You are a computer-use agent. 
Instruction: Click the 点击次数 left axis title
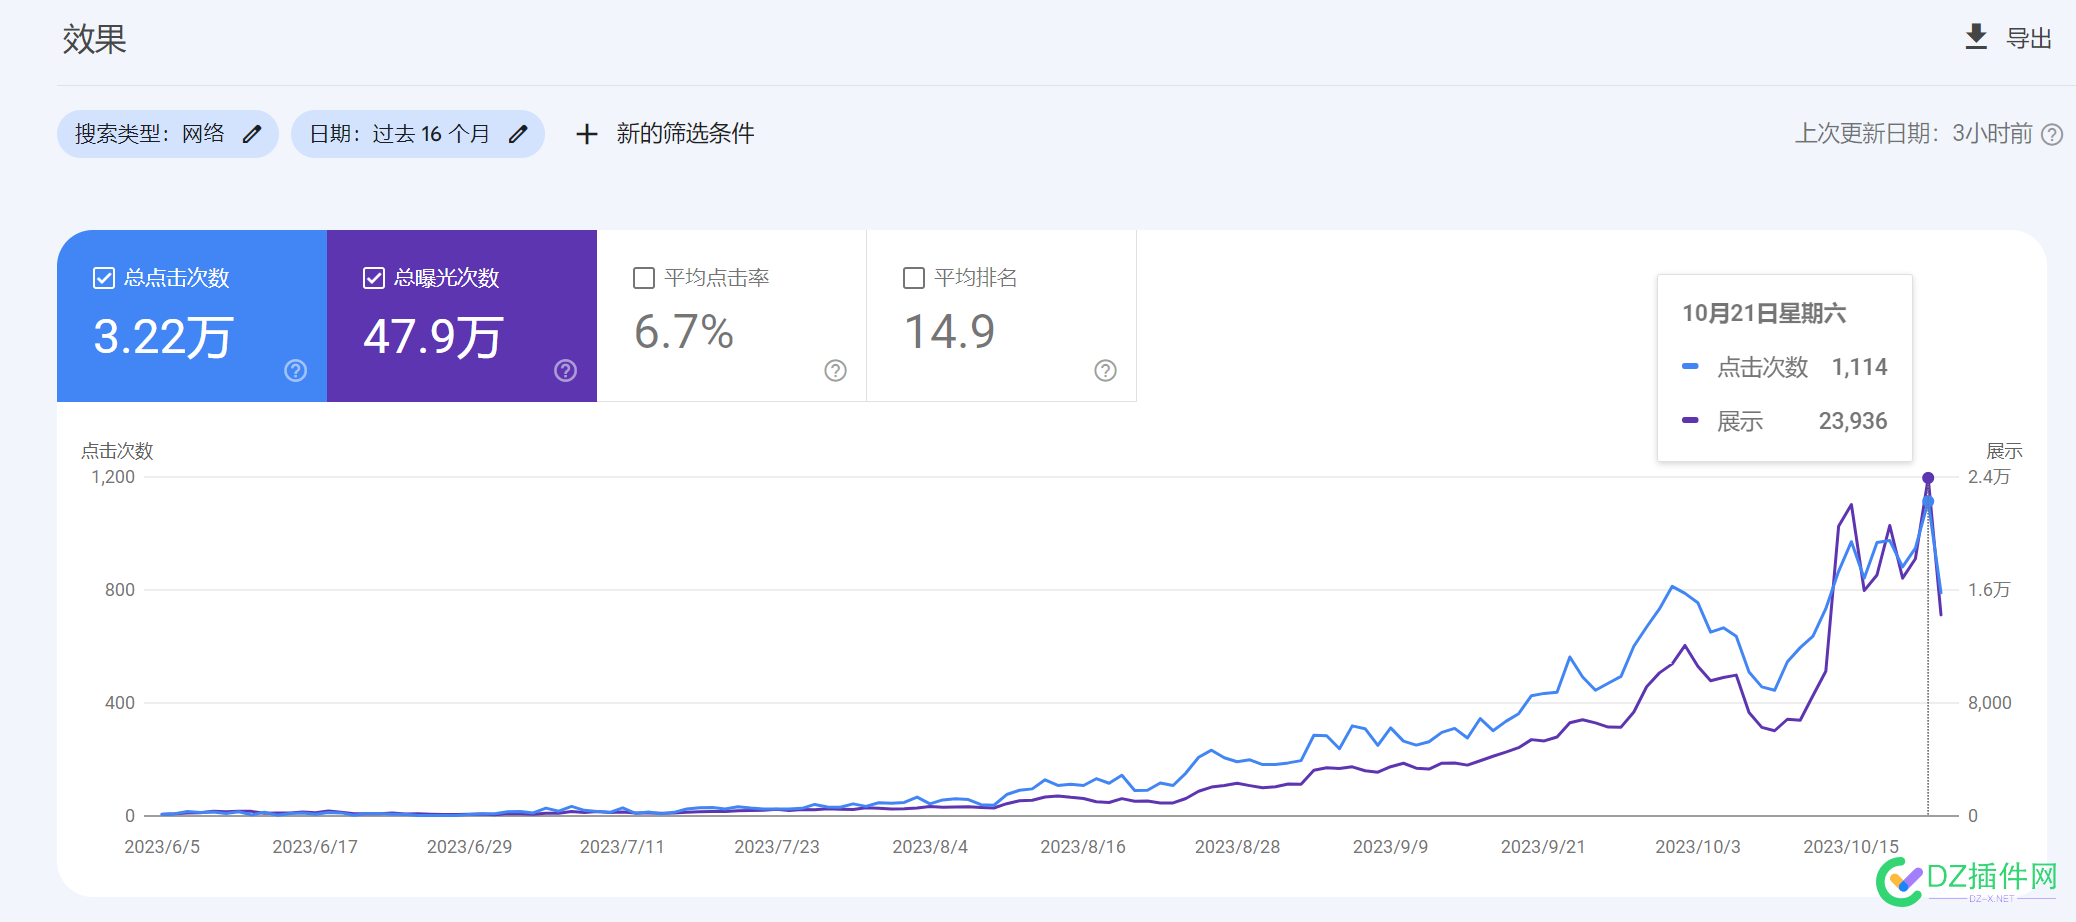(x=117, y=451)
